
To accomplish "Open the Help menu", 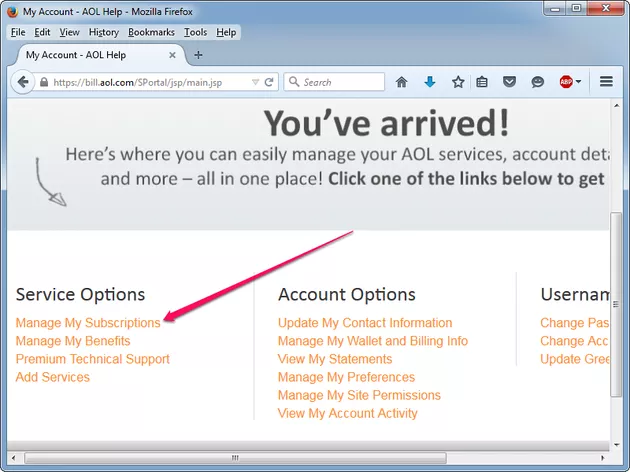I will 226,32.
